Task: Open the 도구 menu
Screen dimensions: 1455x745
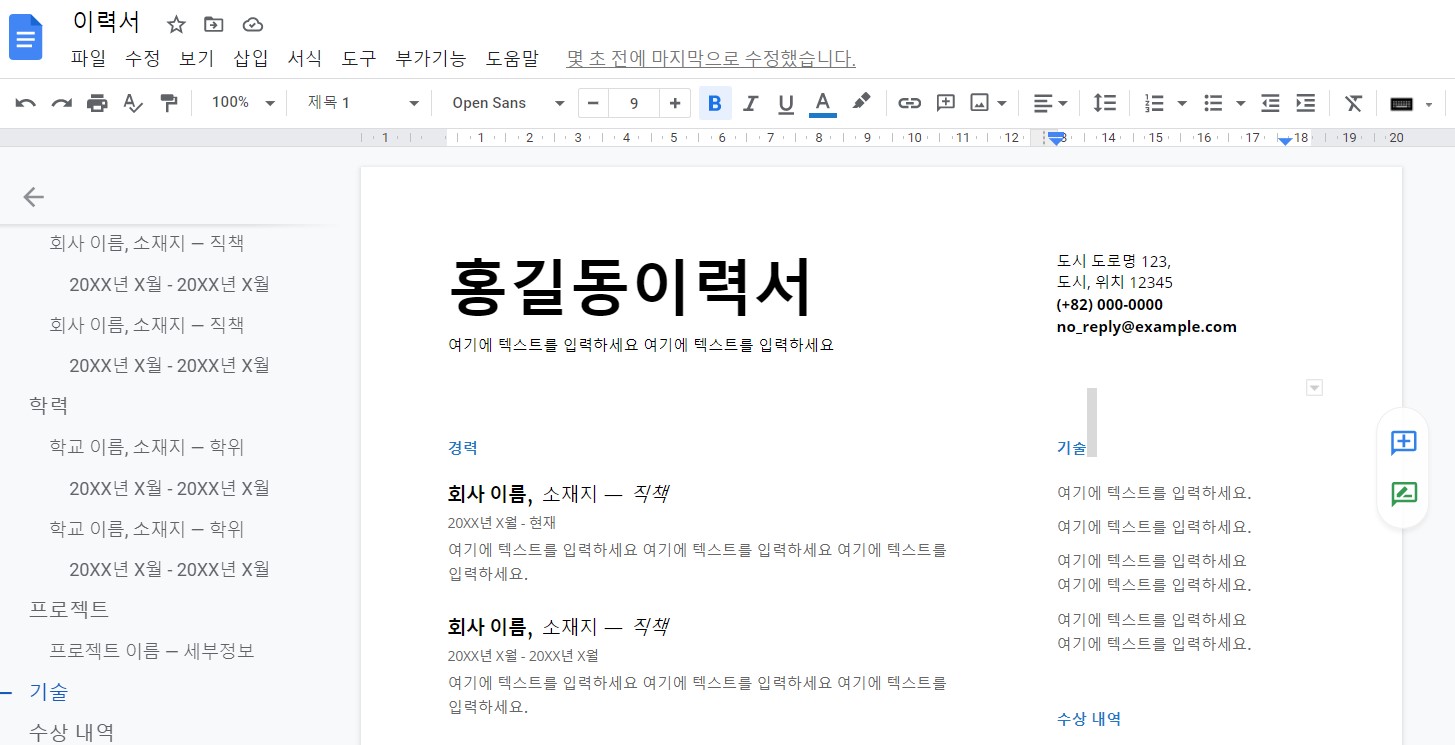Action: coord(358,58)
